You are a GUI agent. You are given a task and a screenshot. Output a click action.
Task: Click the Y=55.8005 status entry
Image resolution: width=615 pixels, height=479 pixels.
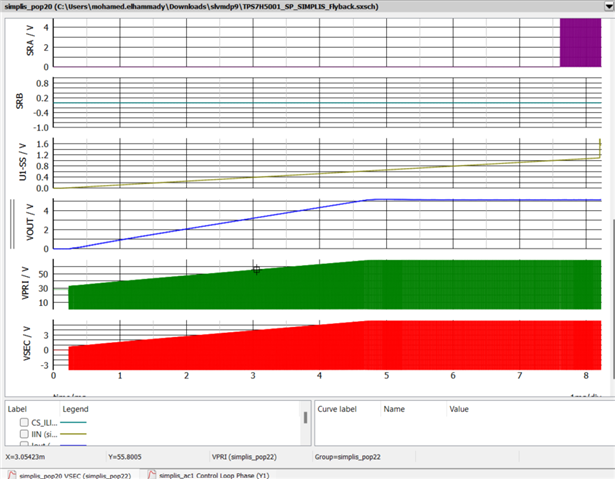pyautogui.click(x=124, y=457)
